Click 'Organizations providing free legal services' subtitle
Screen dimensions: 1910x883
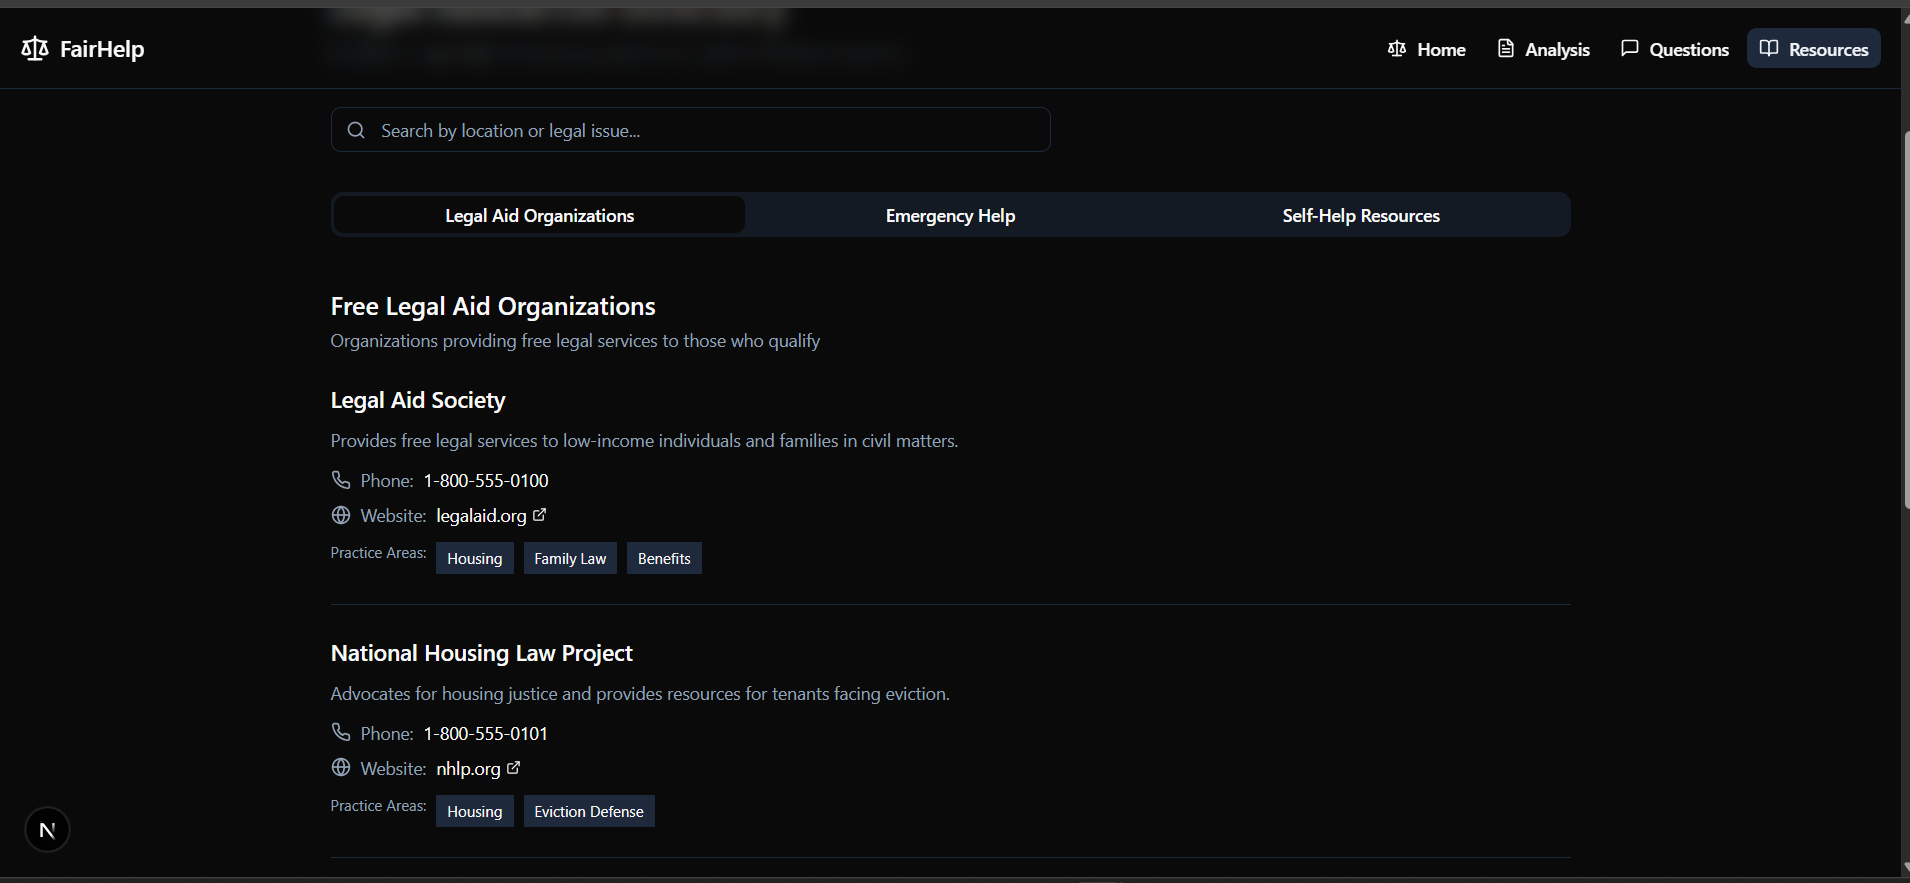point(575,341)
